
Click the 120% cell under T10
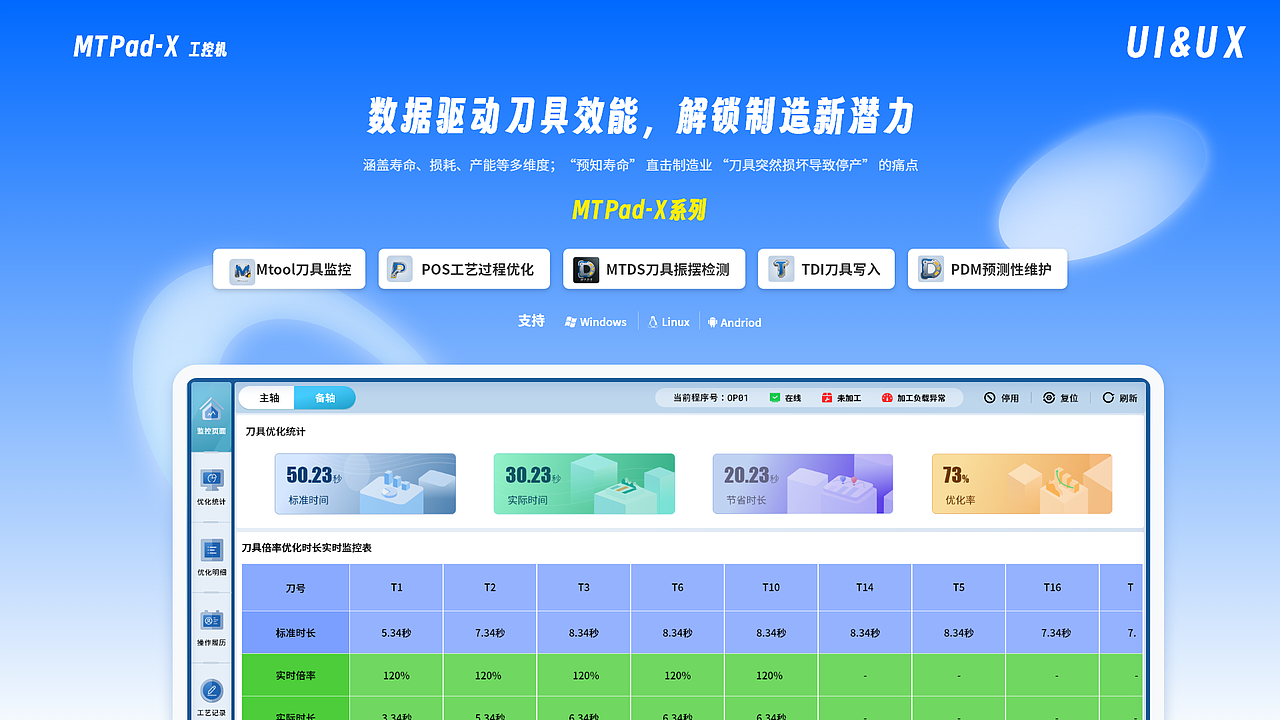770,675
